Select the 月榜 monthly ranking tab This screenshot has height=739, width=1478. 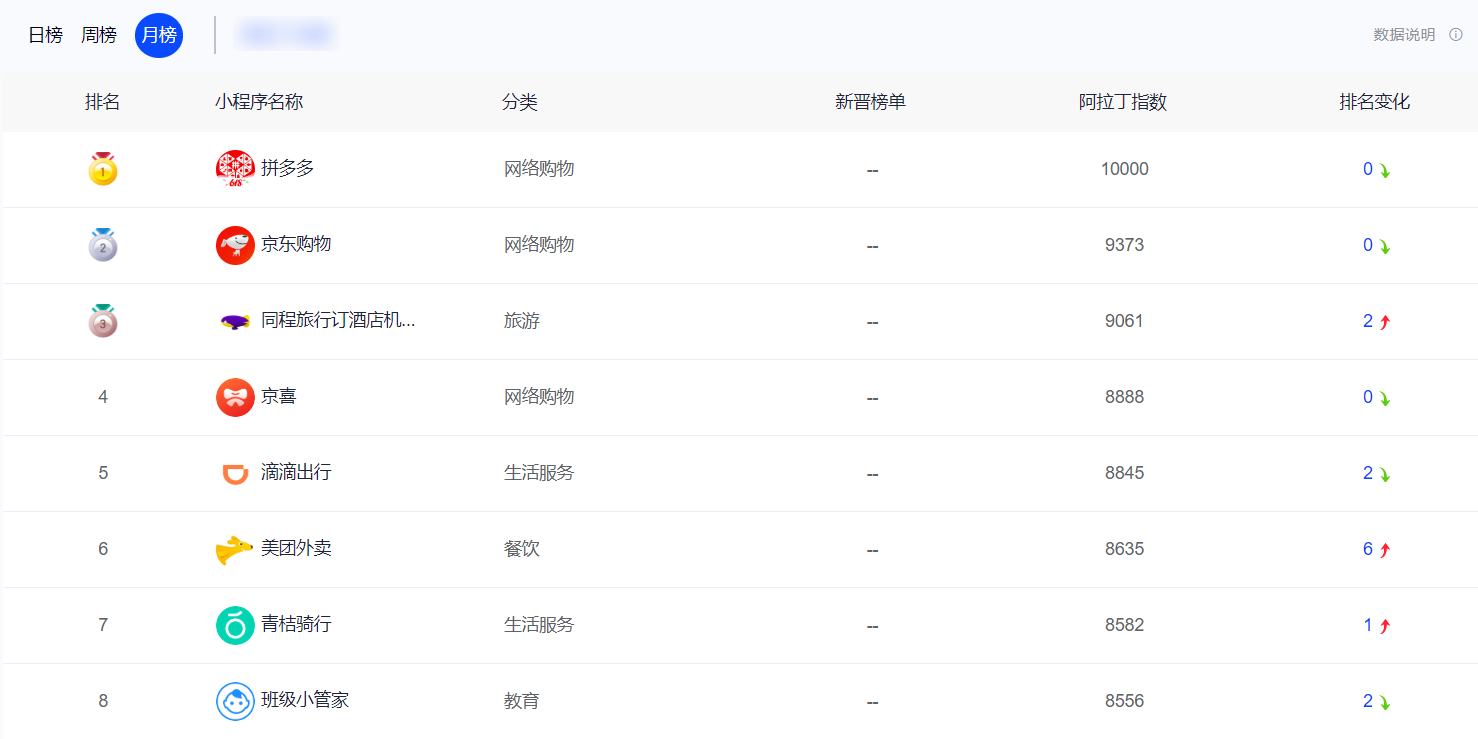(159, 35)
